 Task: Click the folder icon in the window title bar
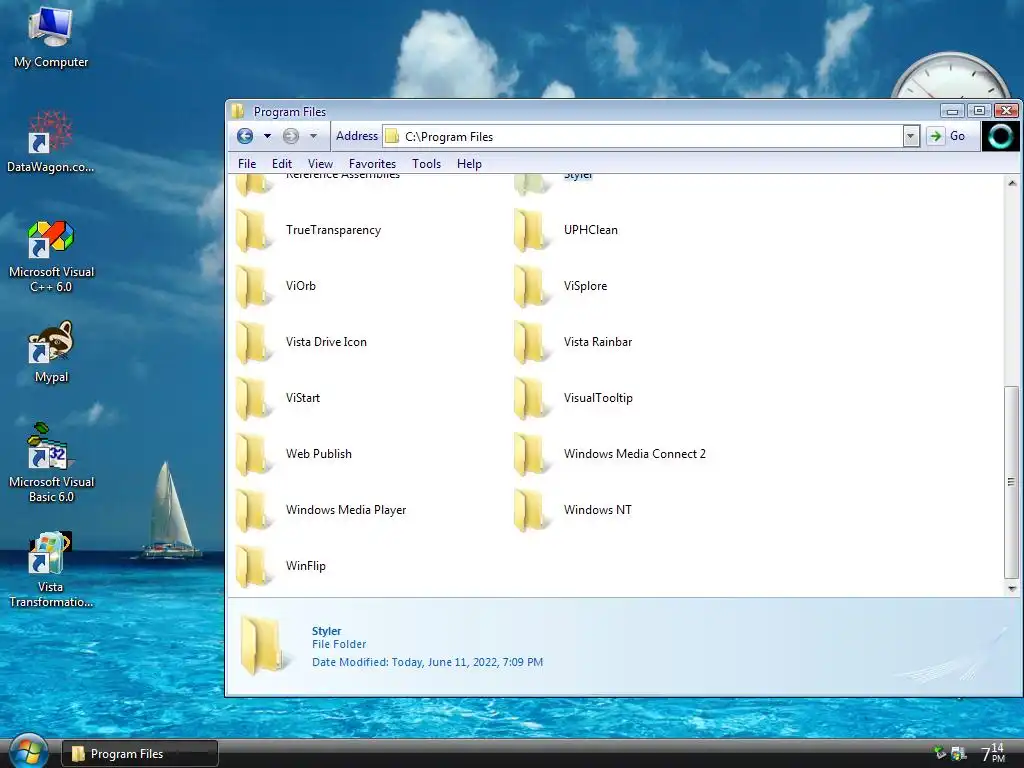pyautogui.click(x=238, y=111)
